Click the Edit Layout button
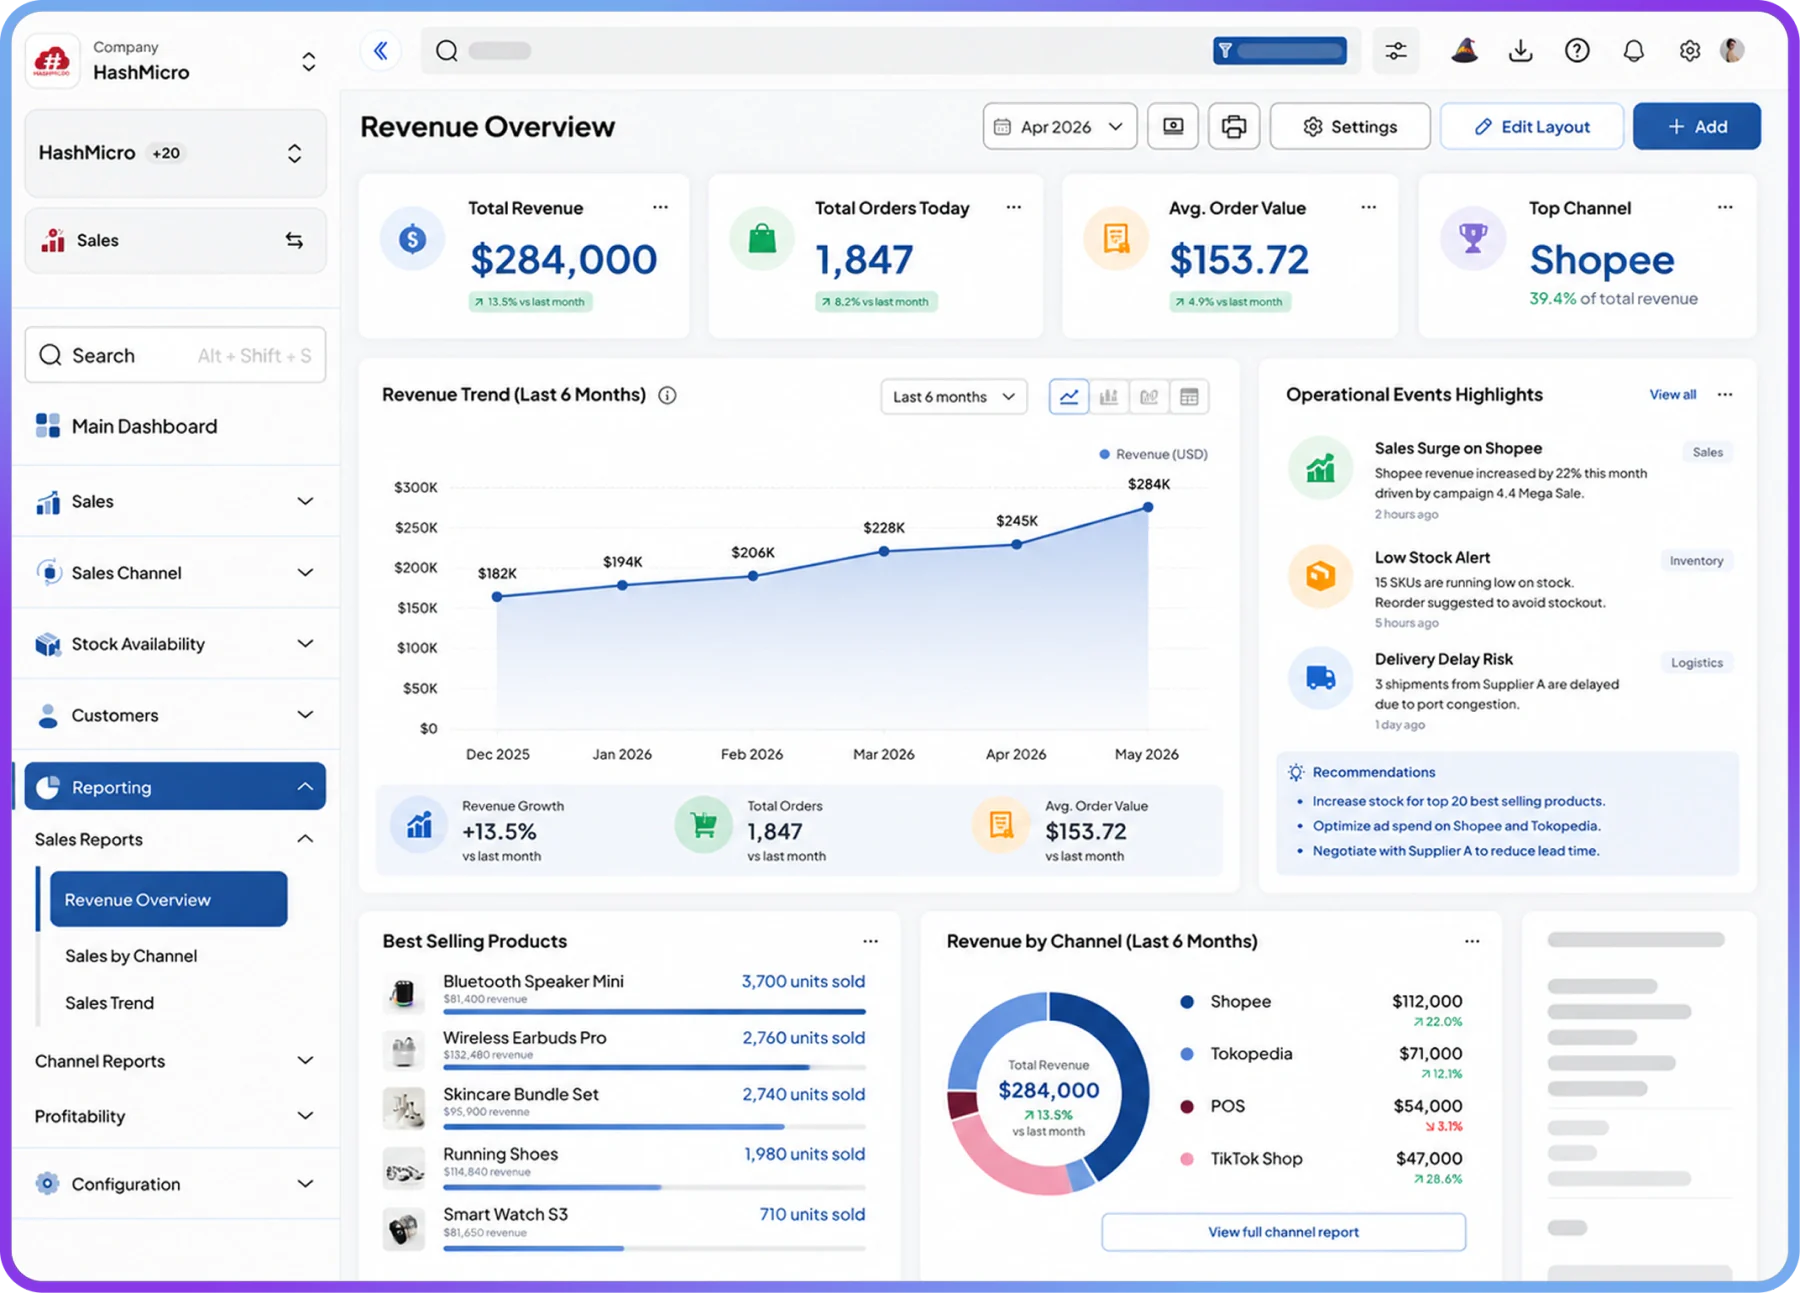This screenshot has width=1800, height=1293. (x=1532, y=127)
